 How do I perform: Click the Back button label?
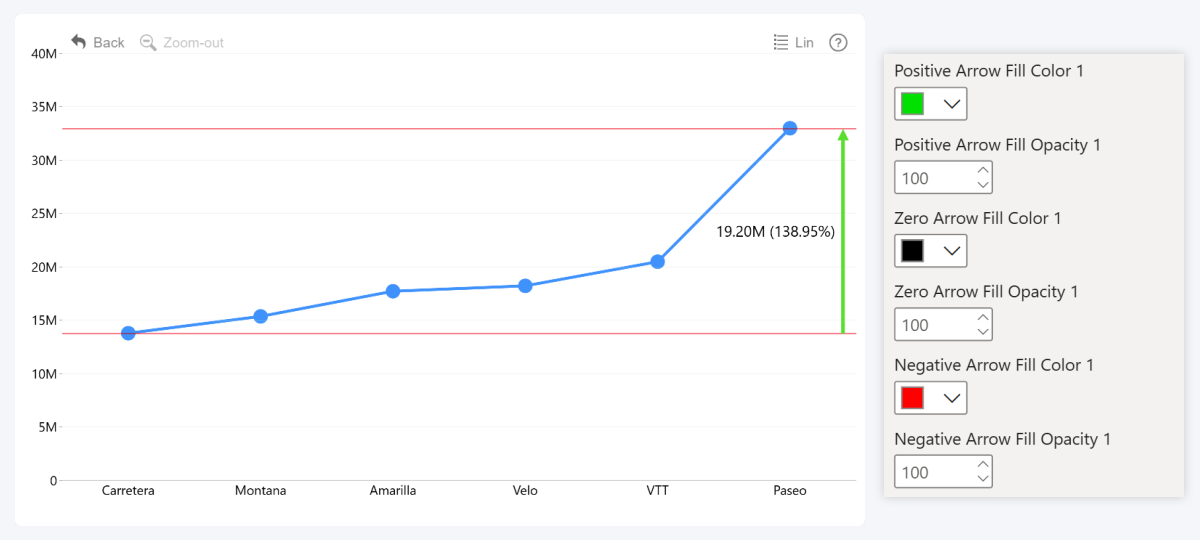[109, 42]
